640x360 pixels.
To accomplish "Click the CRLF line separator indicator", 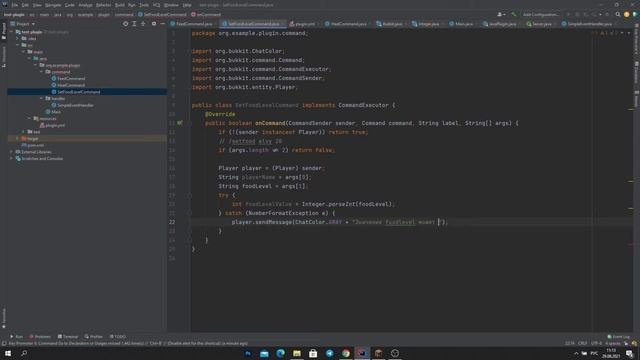I will [583, 344].
